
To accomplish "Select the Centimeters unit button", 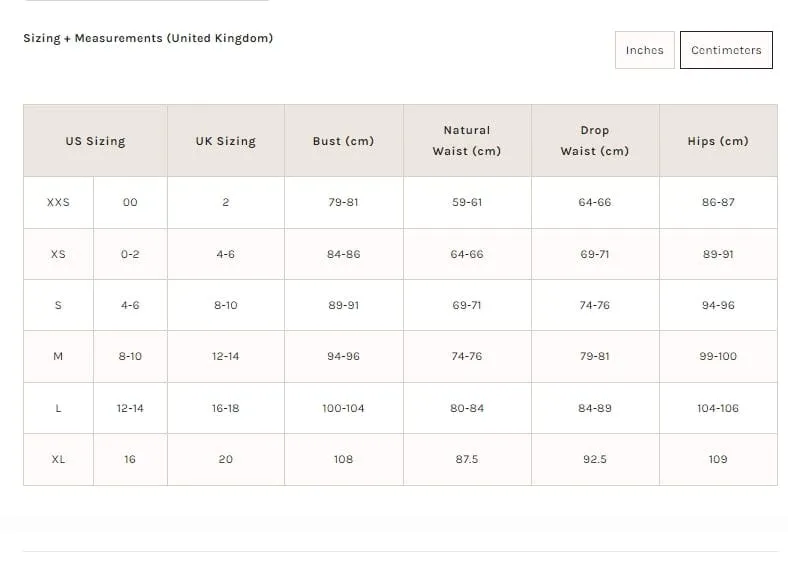I will pos(726,50).
